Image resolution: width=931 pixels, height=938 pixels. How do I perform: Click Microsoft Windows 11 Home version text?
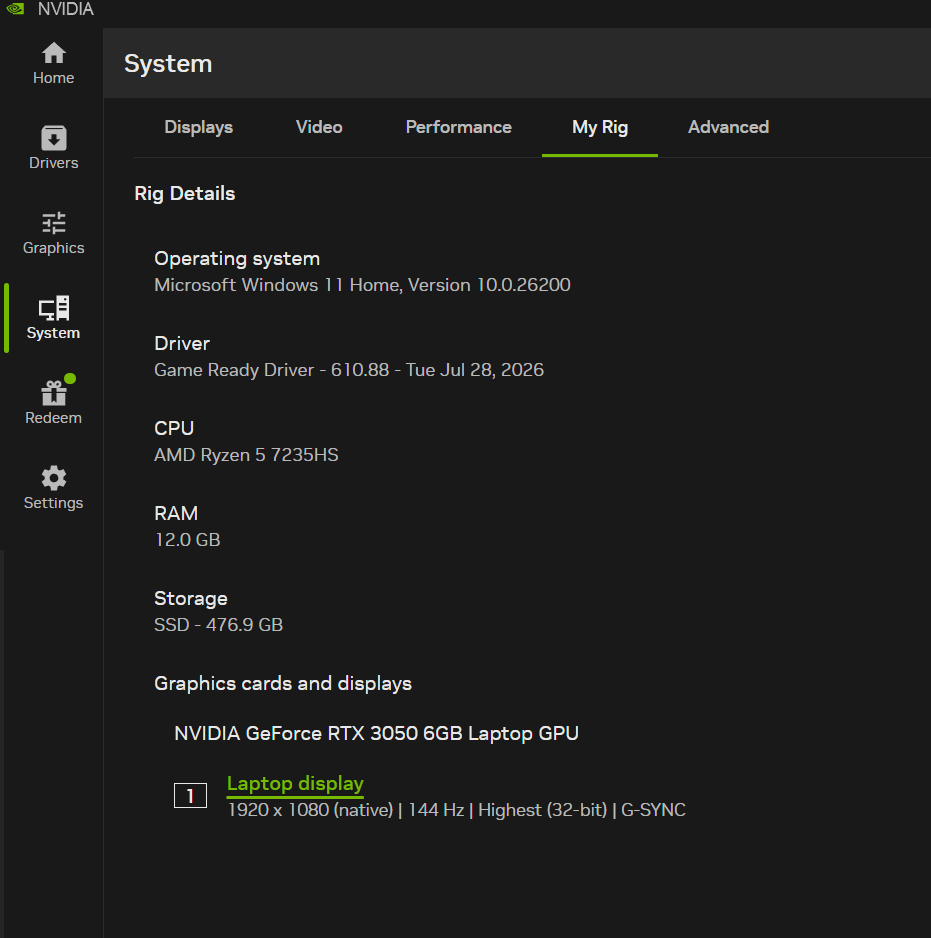coord(362,285)
